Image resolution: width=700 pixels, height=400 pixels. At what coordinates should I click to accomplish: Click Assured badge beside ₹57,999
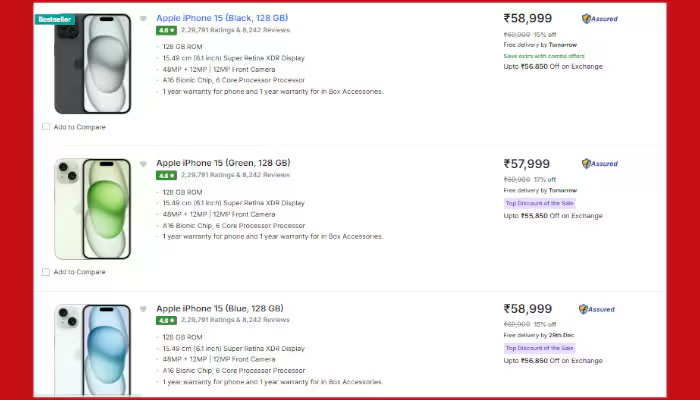point(600,163)
